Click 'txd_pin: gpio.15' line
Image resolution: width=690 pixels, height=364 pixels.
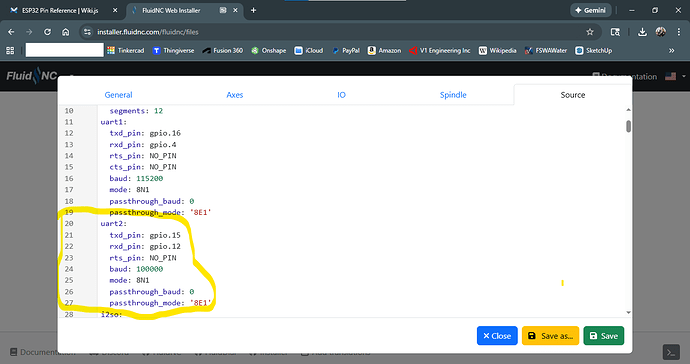[145, 235]
